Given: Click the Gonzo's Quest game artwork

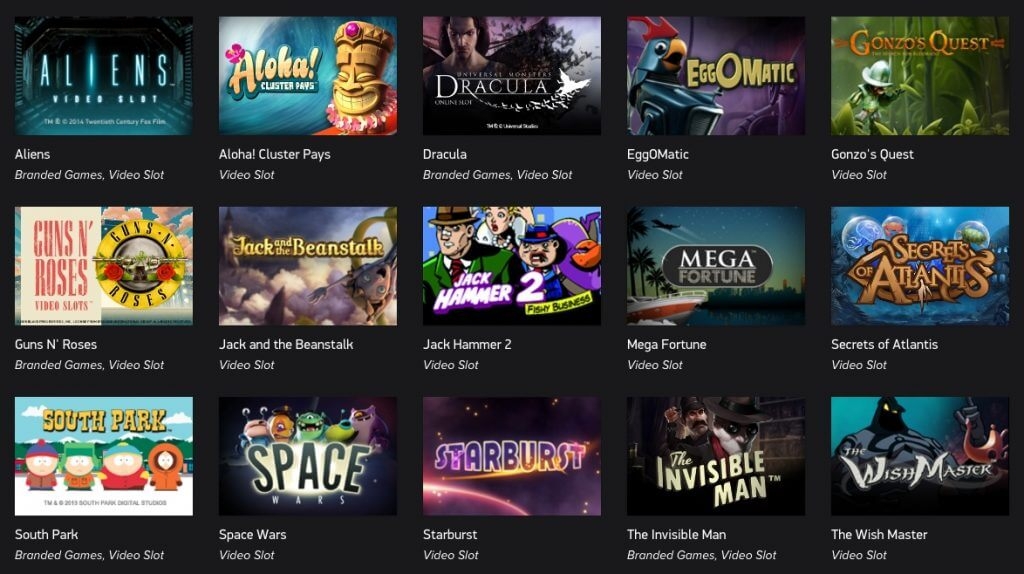Looking at the screenshot, I should [920, 76].
